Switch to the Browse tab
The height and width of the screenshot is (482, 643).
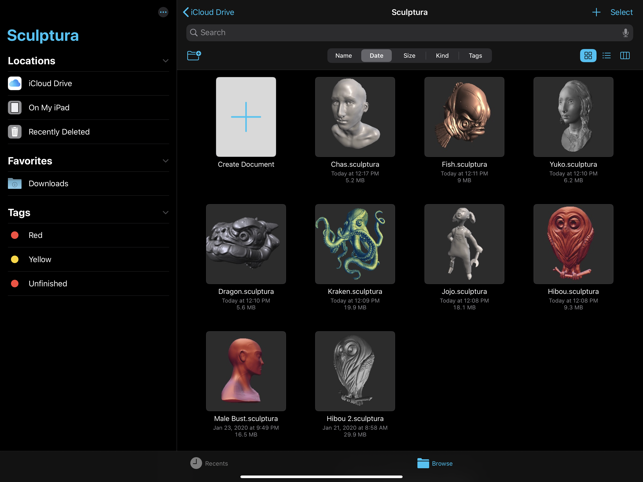435,463
